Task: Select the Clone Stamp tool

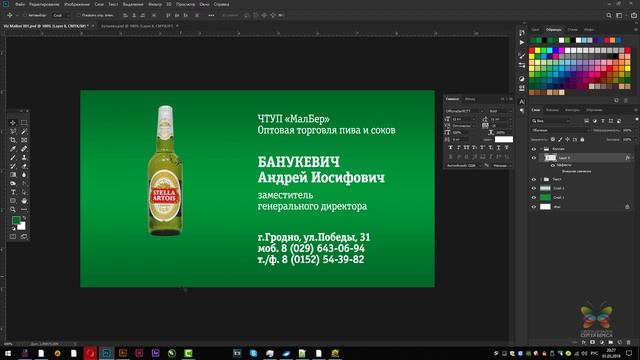Action: pos(24,158)
